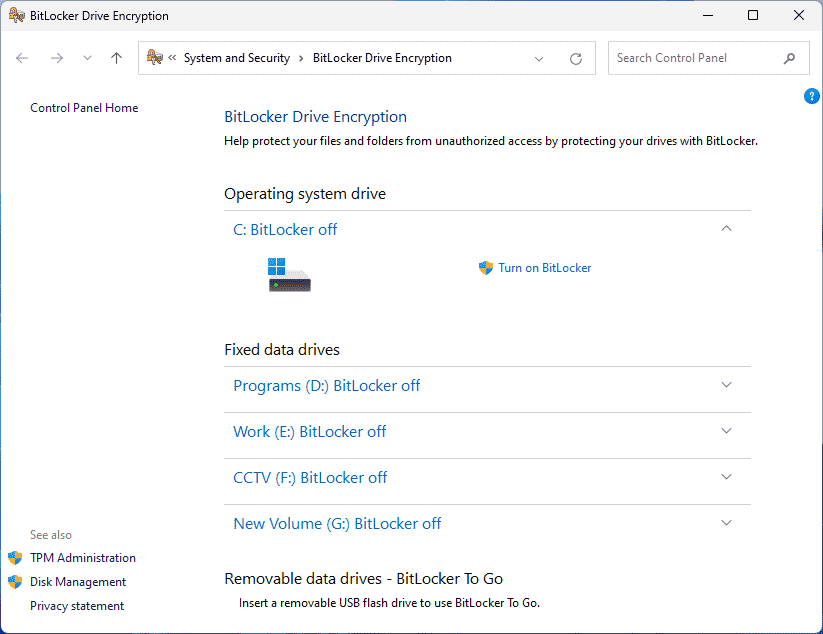Collapse the C: BitLocker off section
Screen dimensions: 823x634
coord(726,228)
